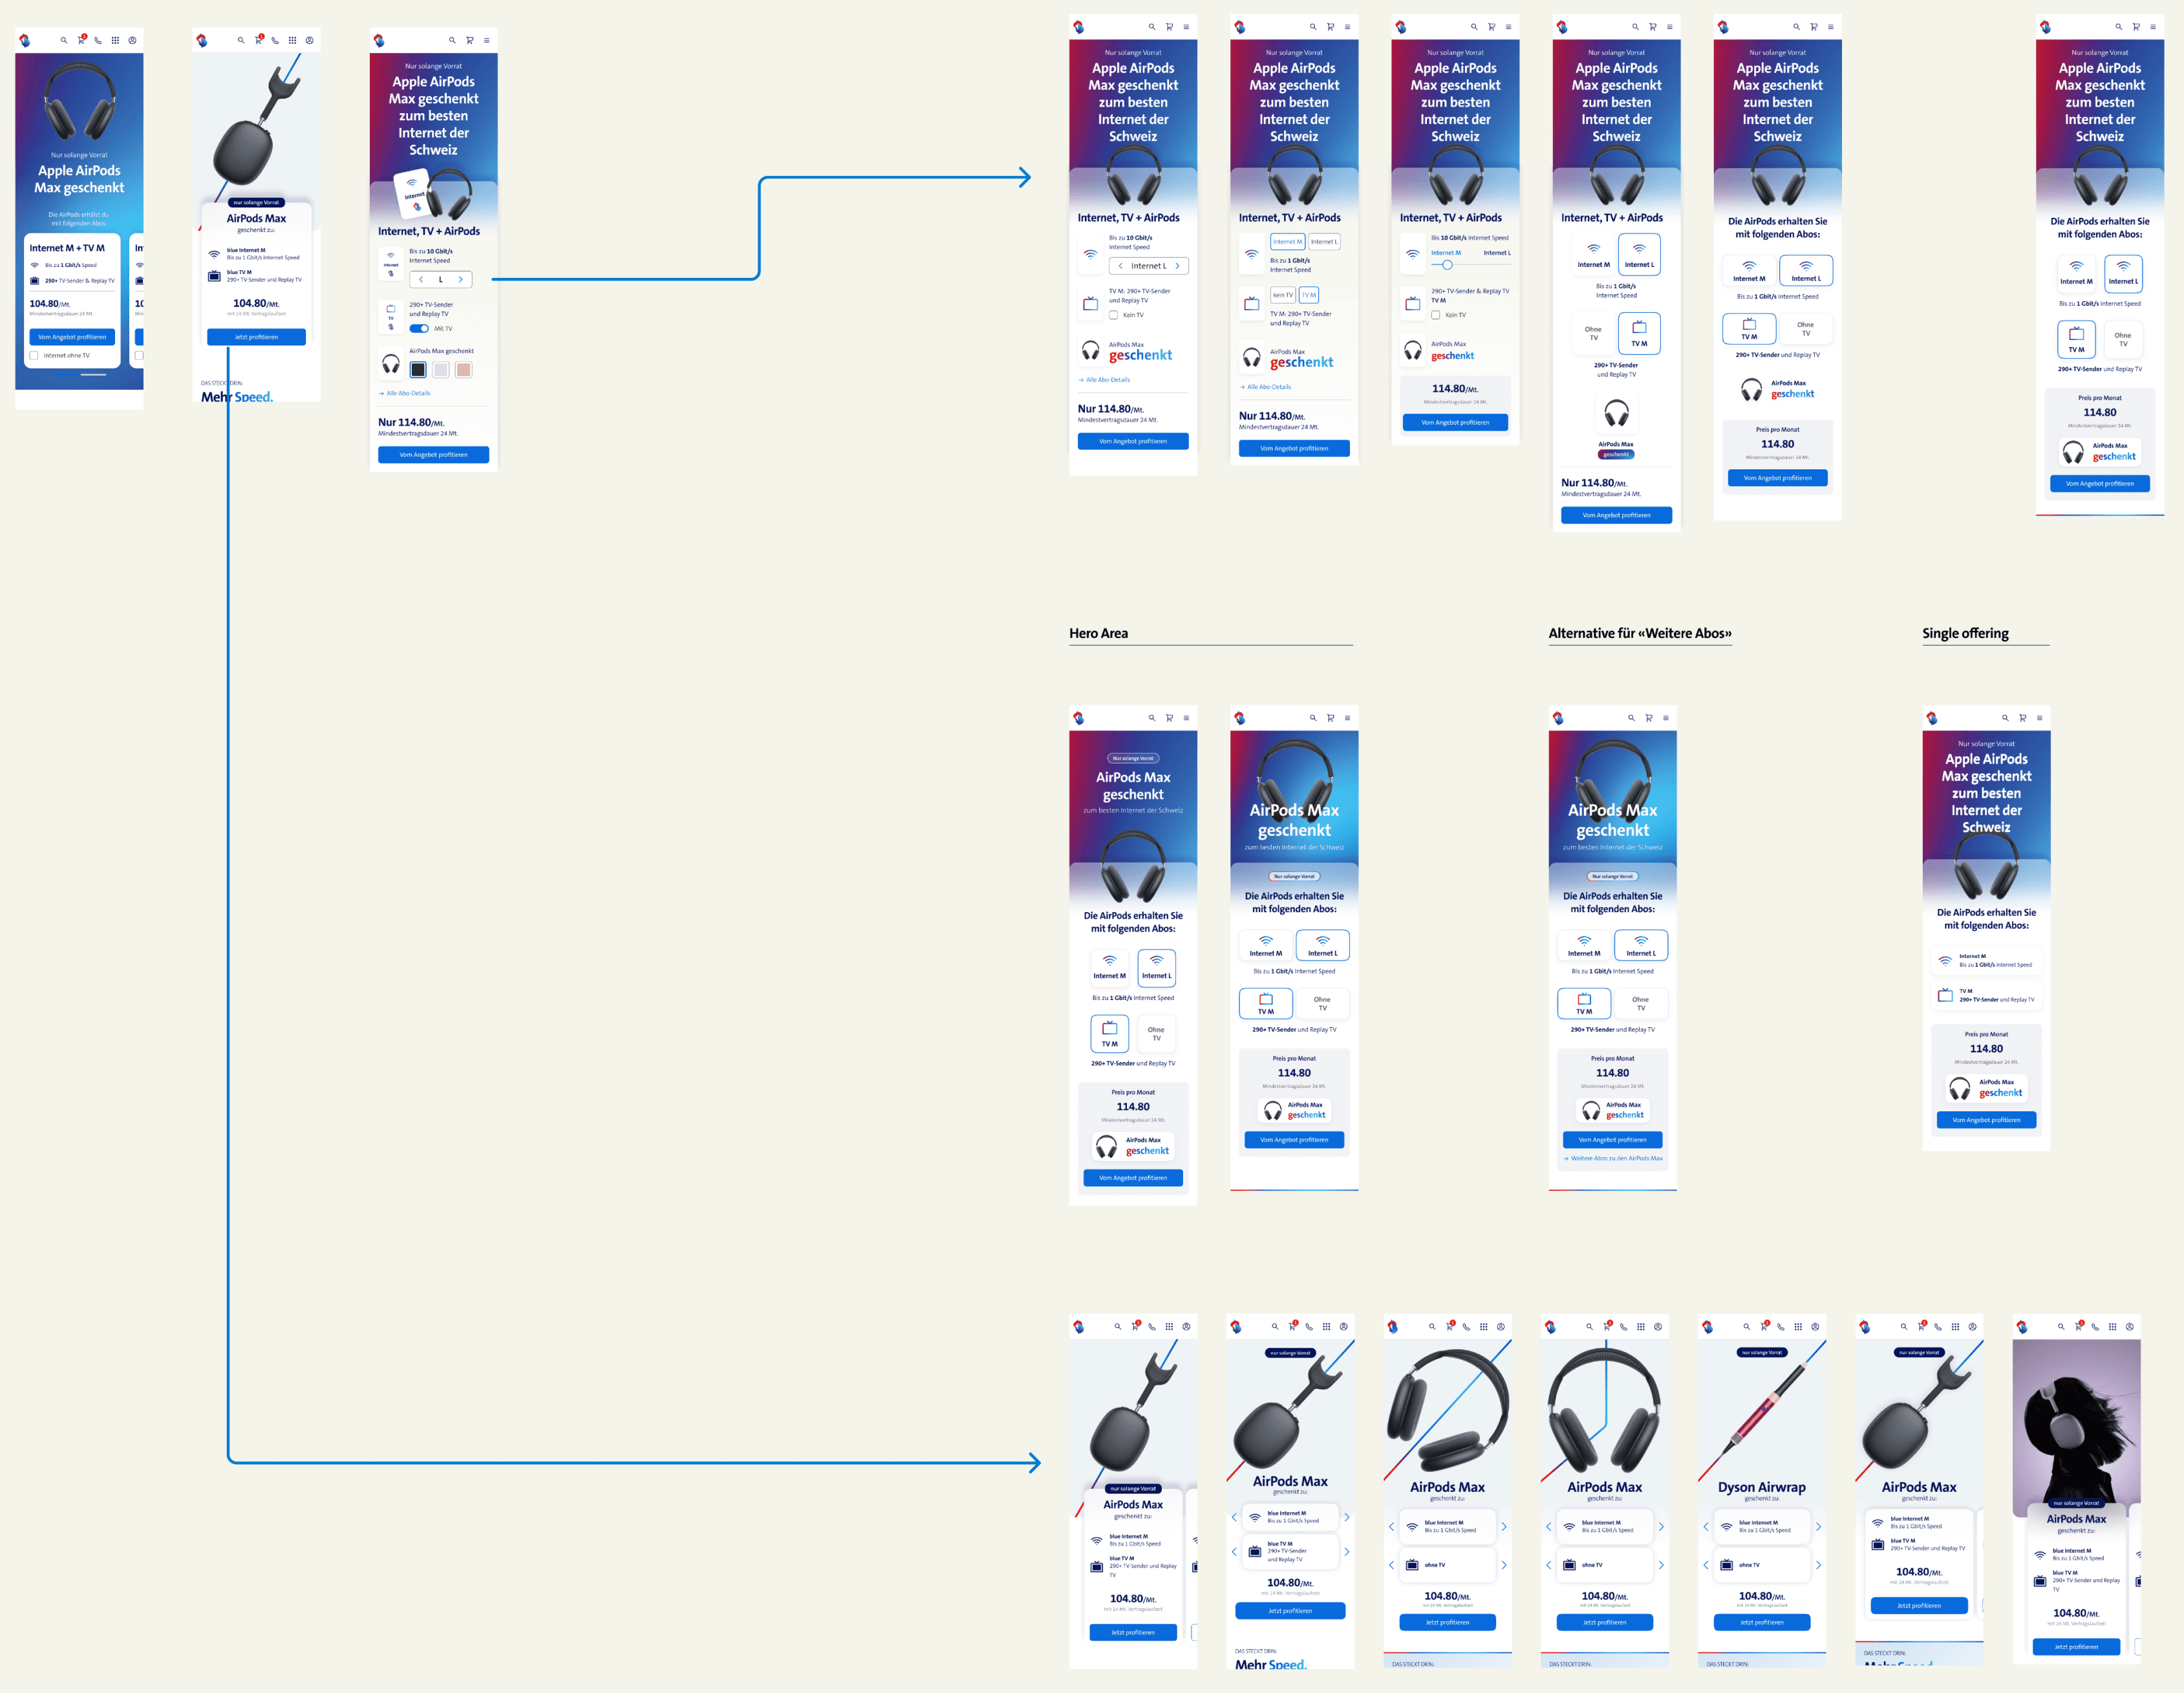Tick Kein TV checkbox in the slider mockup
The image size is (2184, 1693).
tap(1436, 315)
